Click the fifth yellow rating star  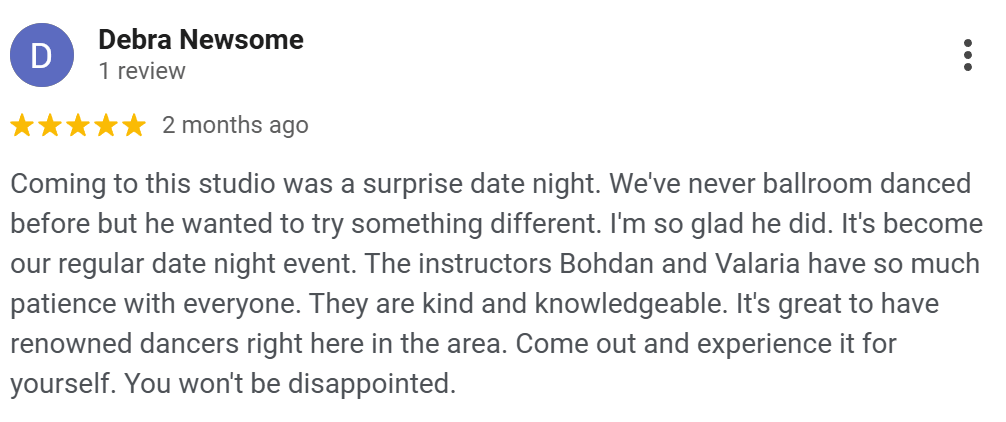click(x=134, y=125)
